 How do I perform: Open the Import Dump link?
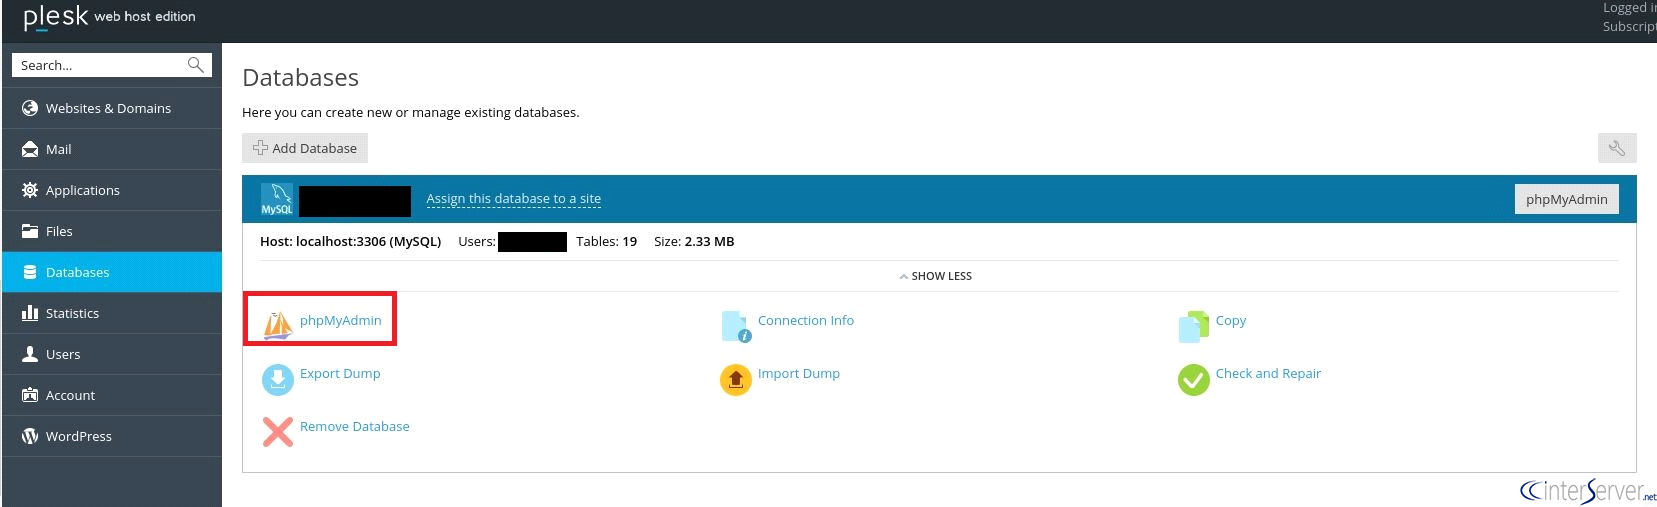[799, 373]
